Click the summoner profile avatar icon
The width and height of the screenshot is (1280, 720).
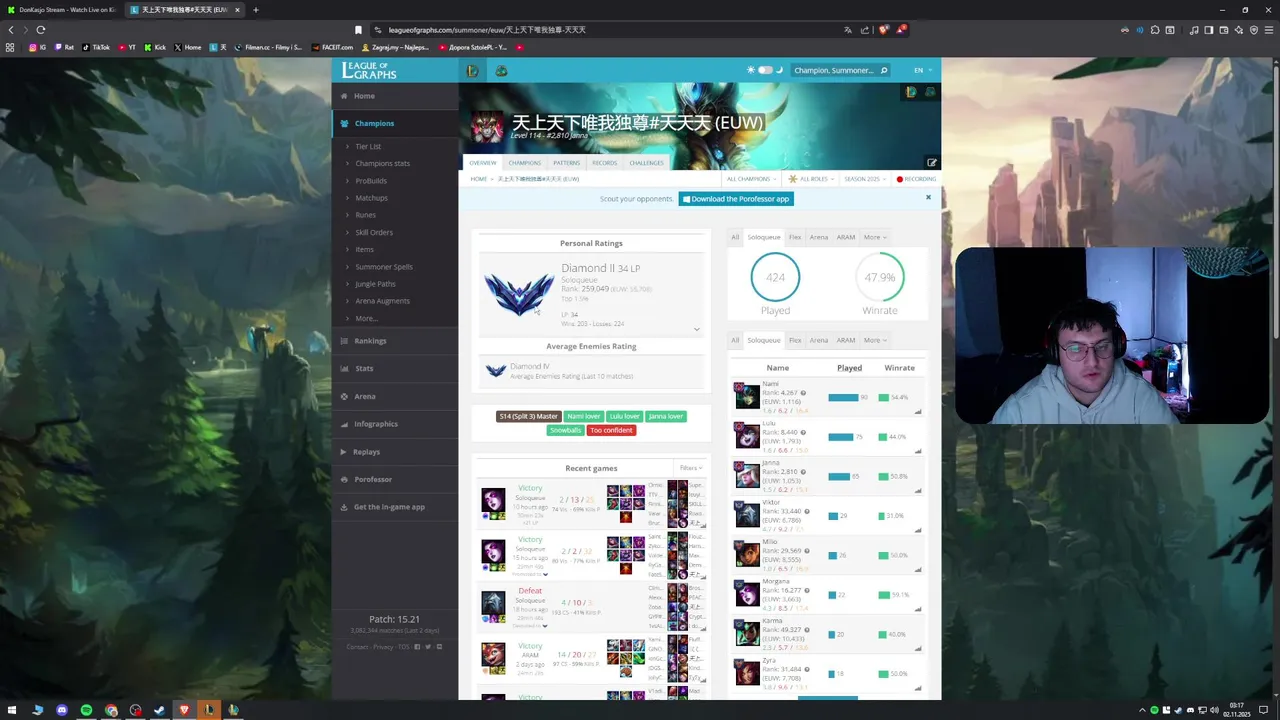[x=487, y=127]
